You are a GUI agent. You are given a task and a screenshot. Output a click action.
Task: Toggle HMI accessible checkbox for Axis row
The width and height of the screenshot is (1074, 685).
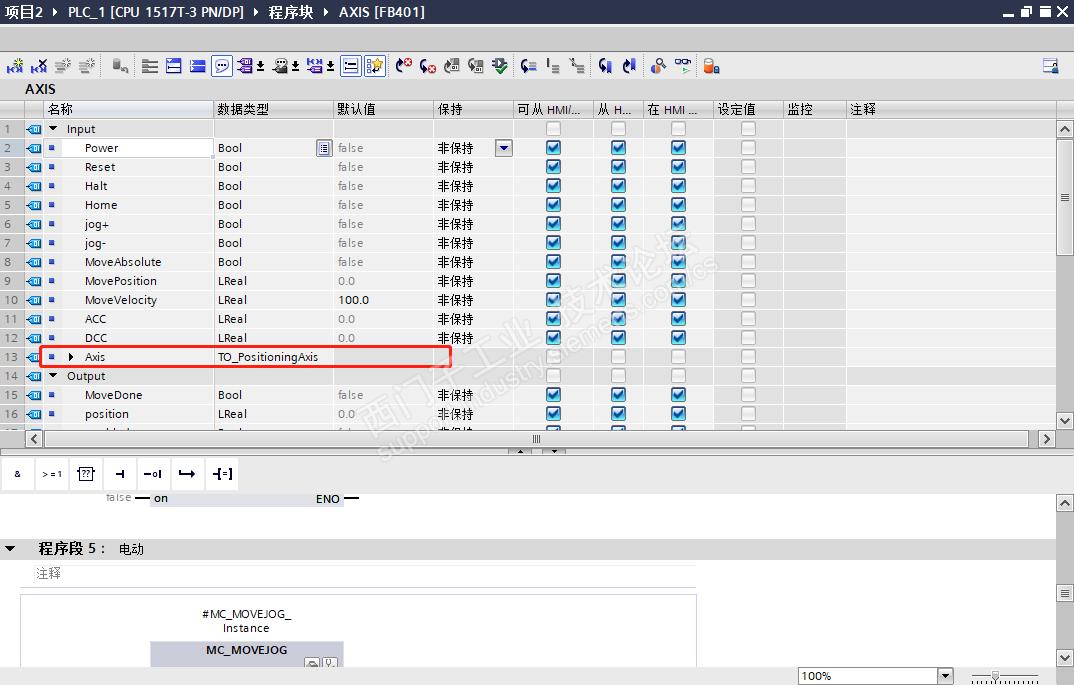tap(553, 357)
